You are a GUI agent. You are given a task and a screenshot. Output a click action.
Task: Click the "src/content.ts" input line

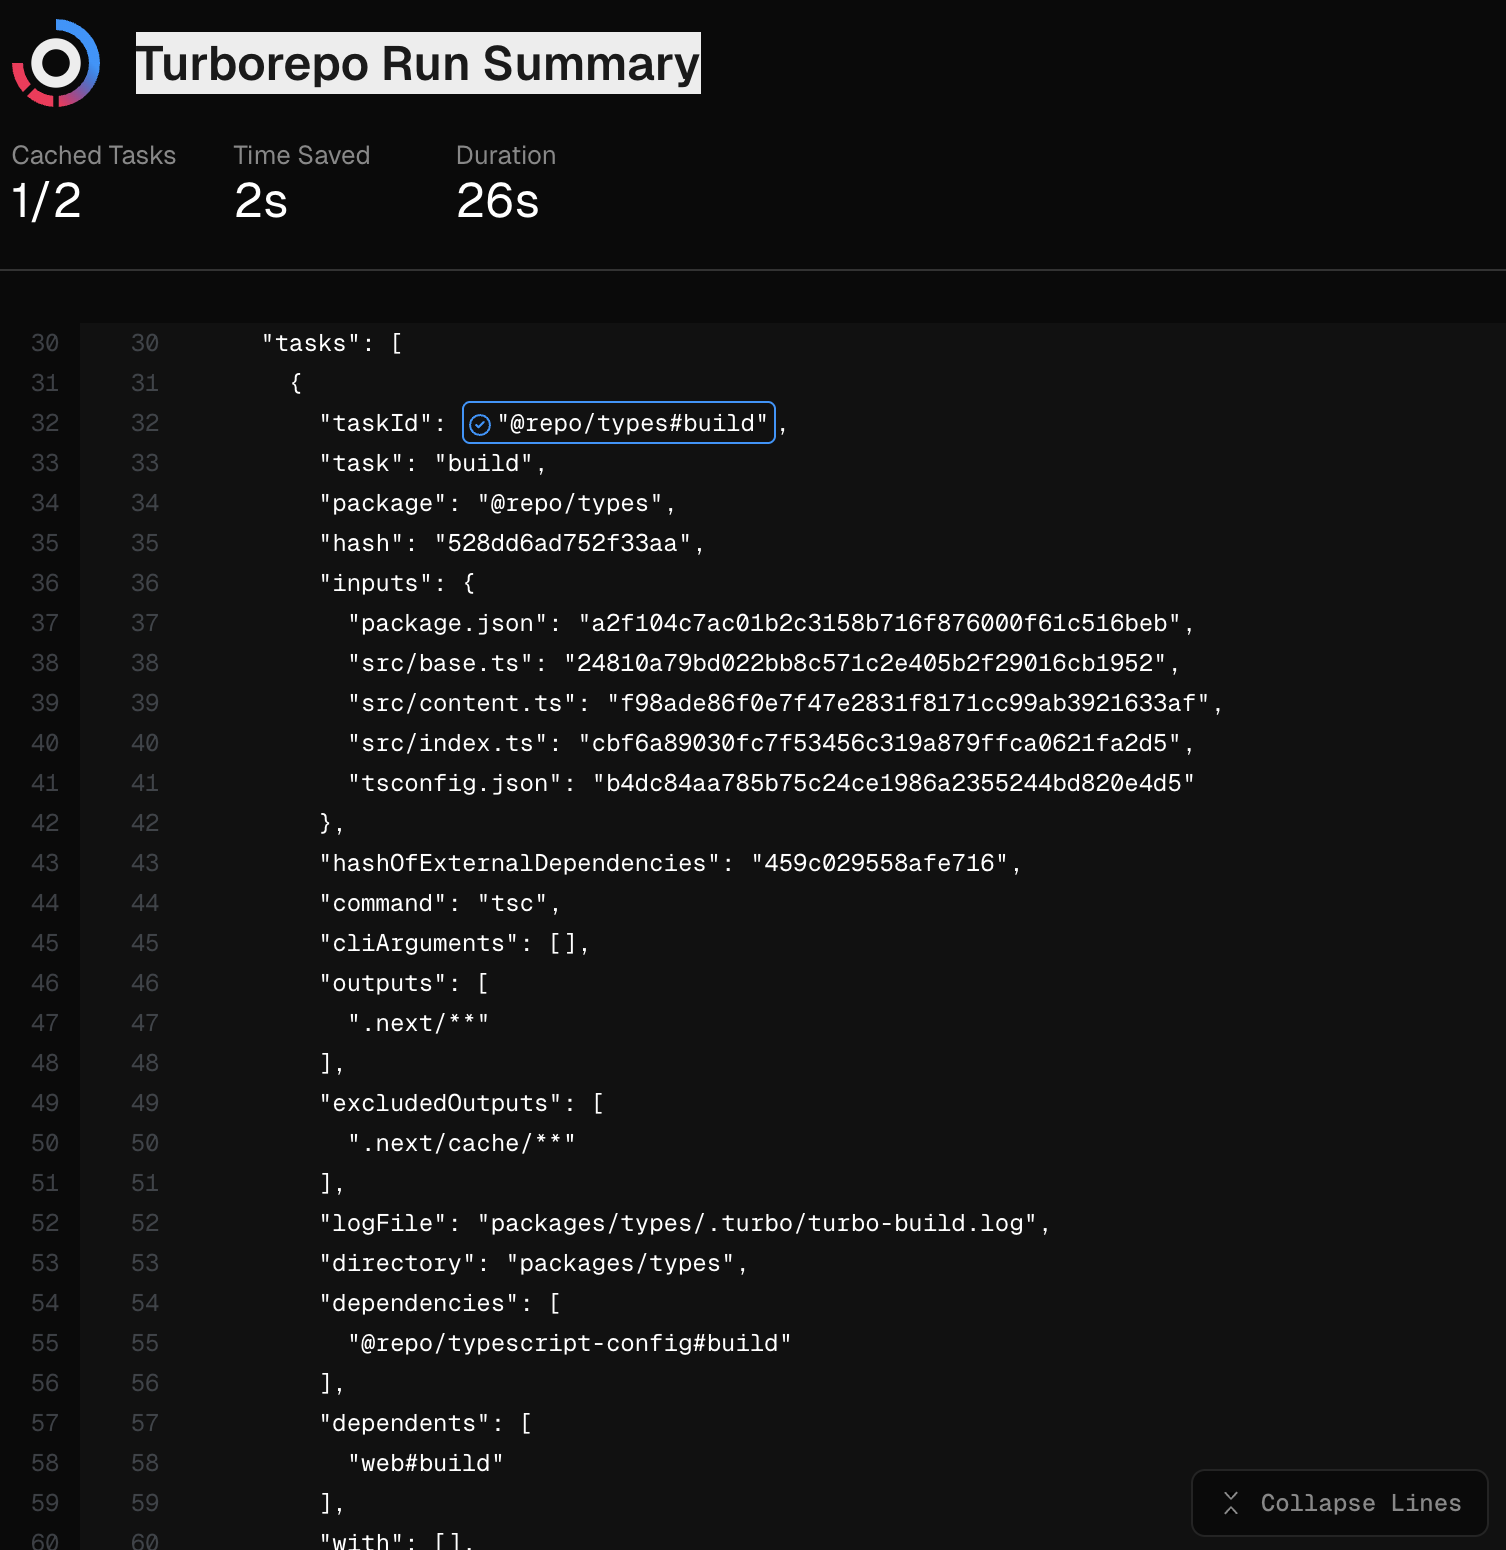786,703
